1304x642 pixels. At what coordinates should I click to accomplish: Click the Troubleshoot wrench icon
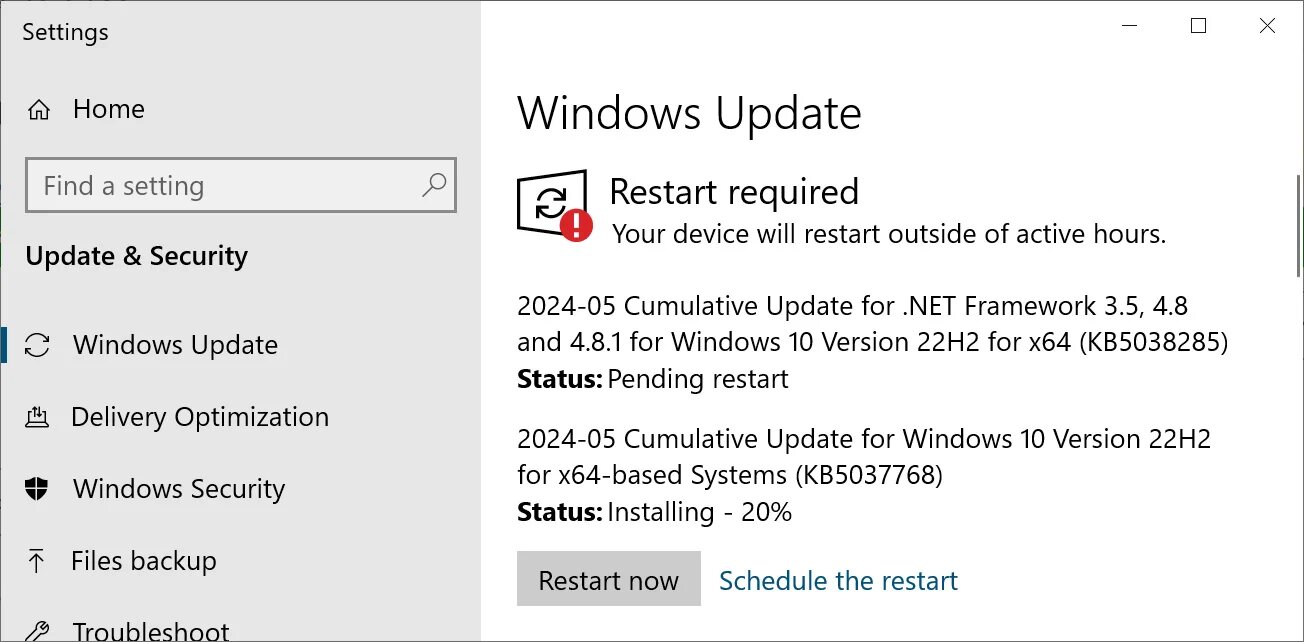click(37, 632)
